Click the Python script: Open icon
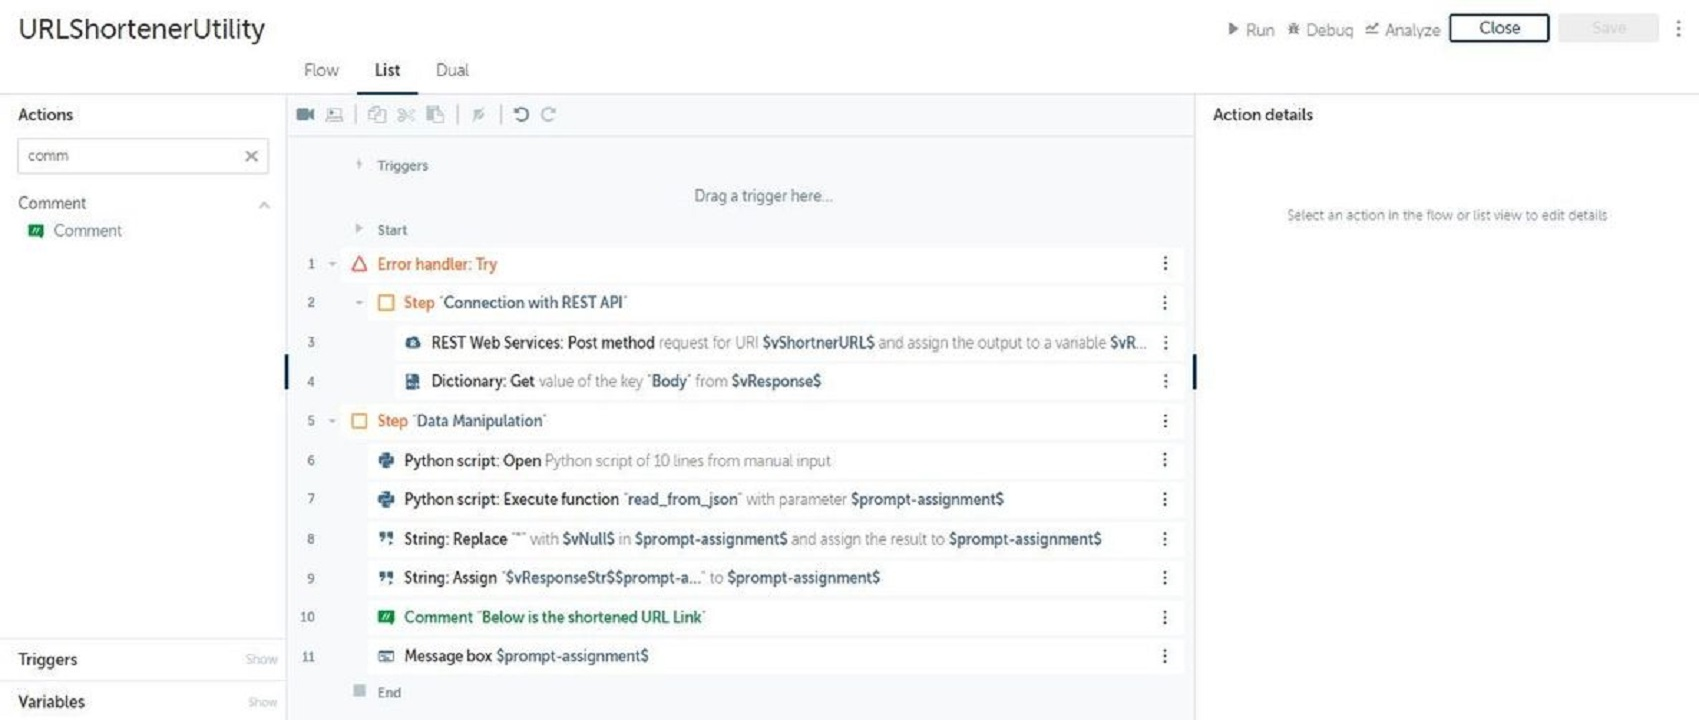Viewport: 1699px width, 720px height. click(386, 460)
